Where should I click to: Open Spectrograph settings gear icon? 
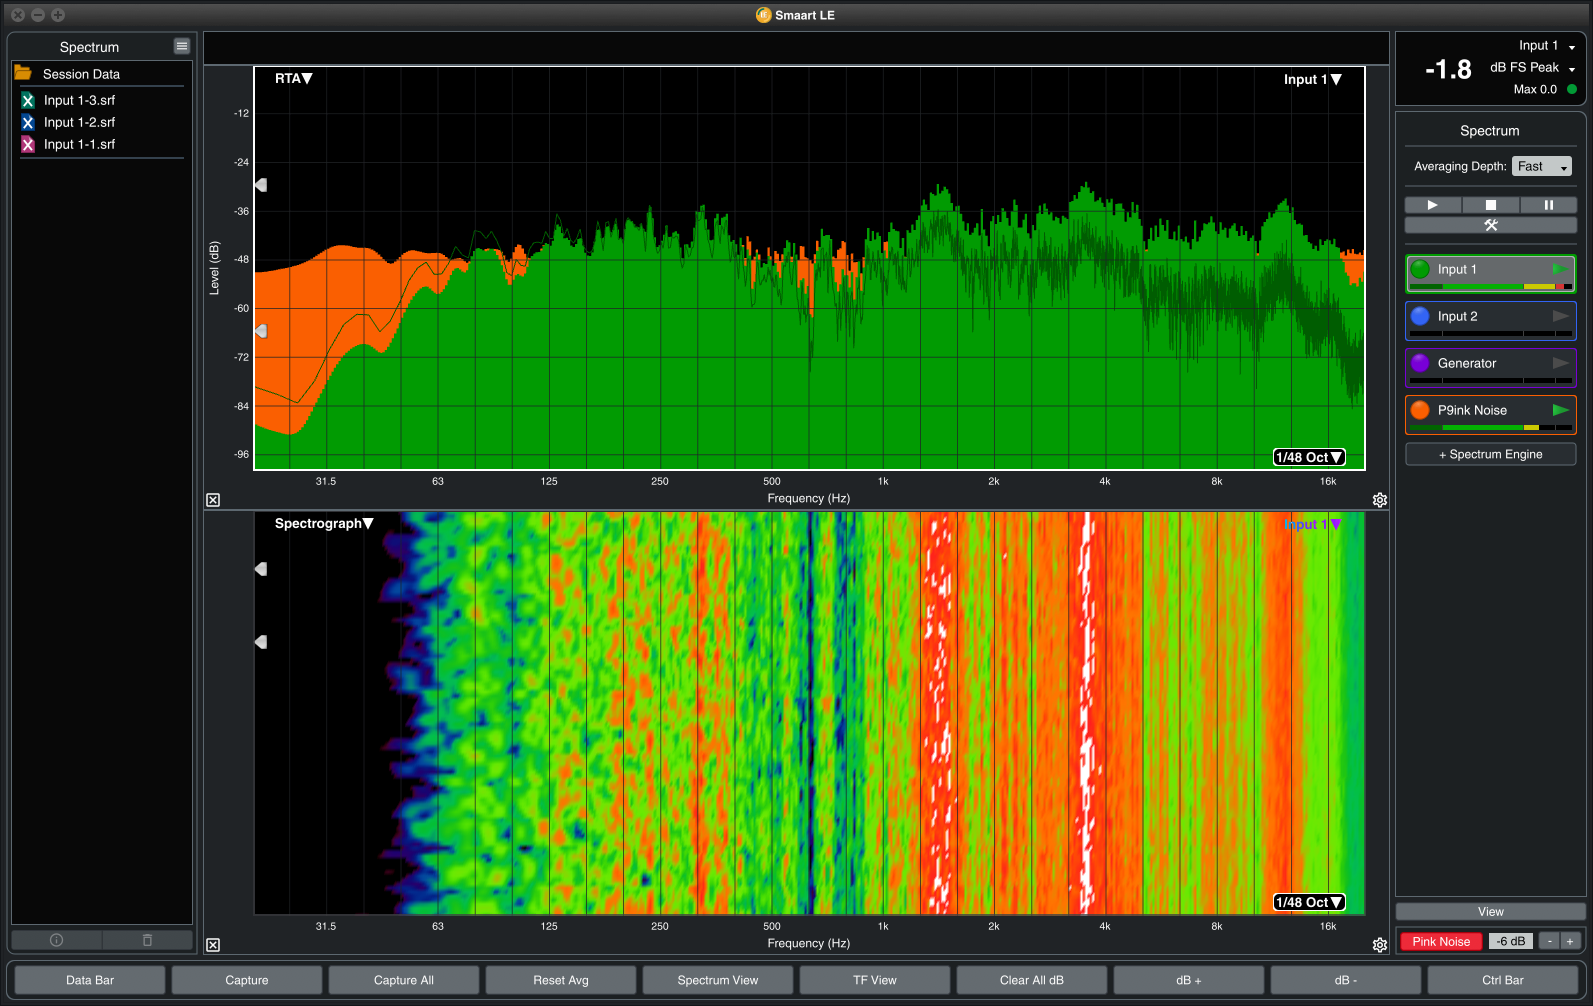coord(1380,945)
